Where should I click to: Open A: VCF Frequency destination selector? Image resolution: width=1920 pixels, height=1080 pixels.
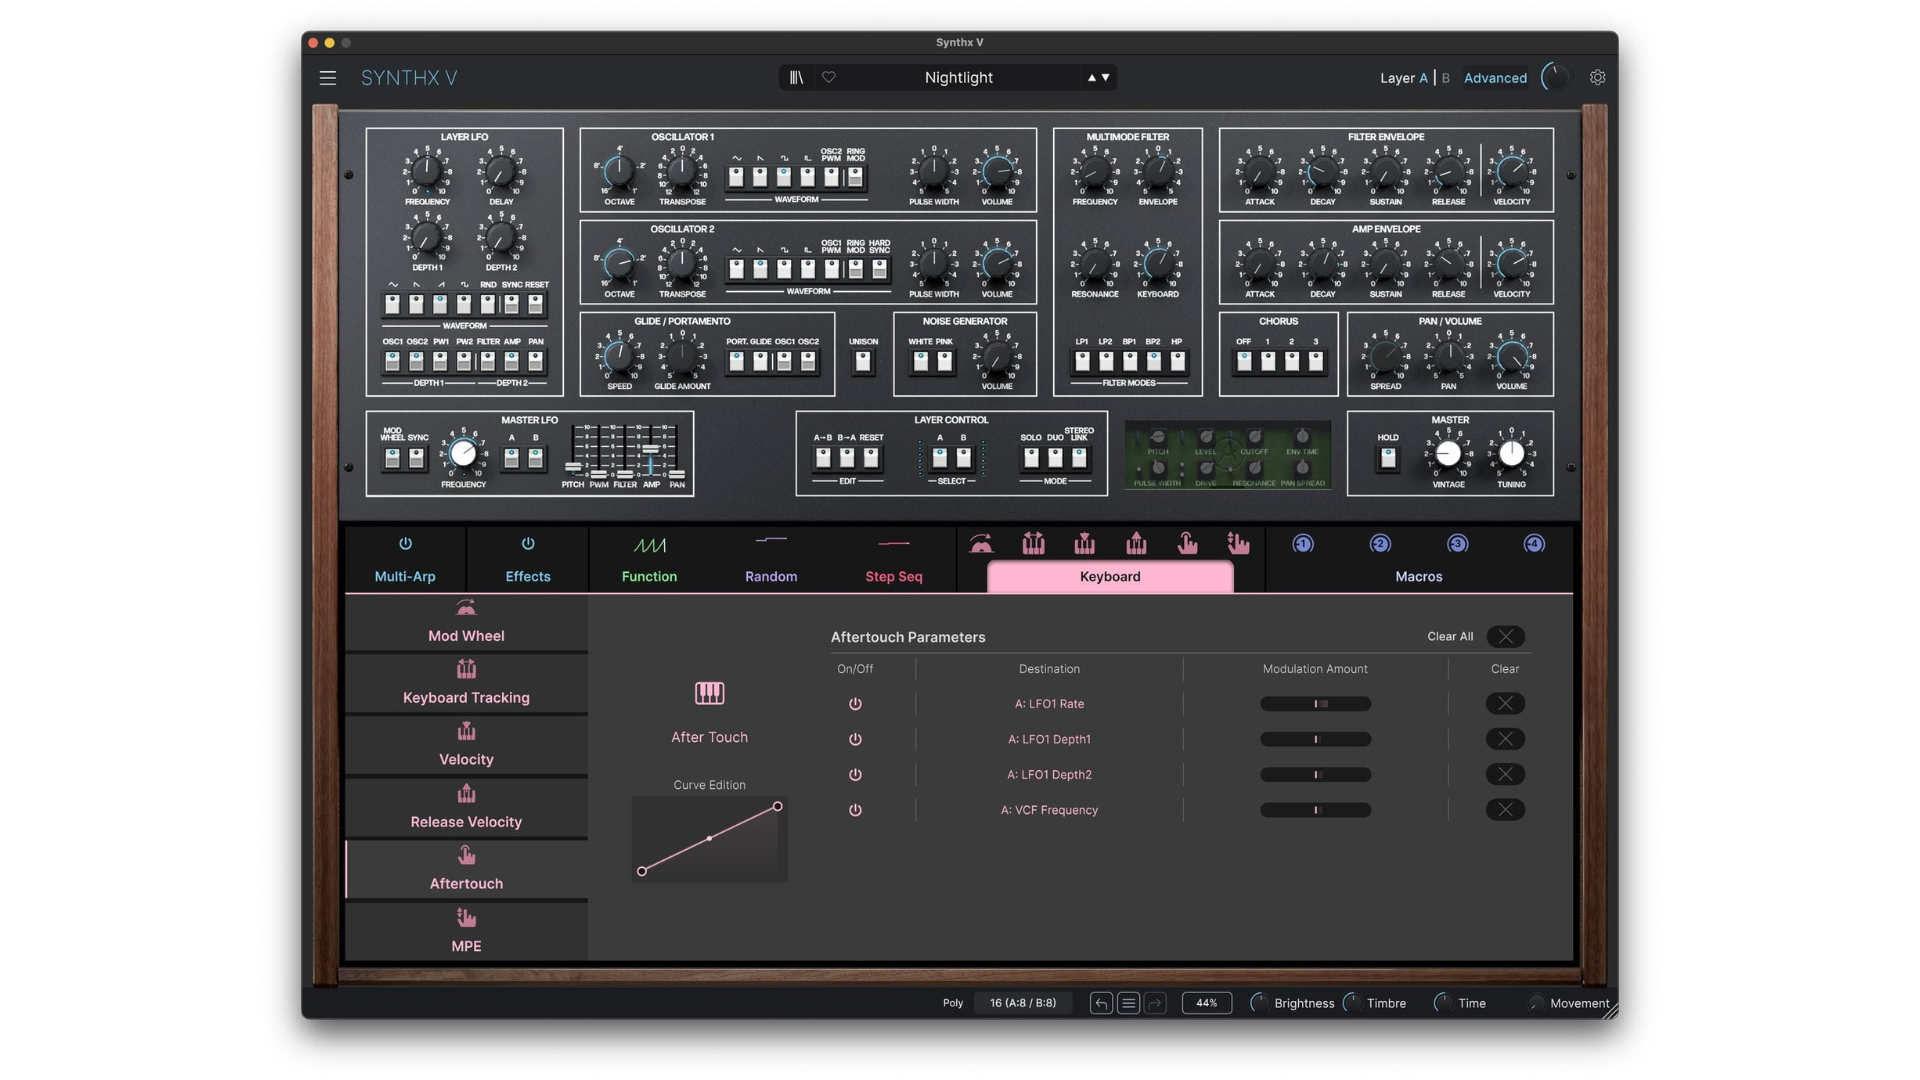point(1049,810)
